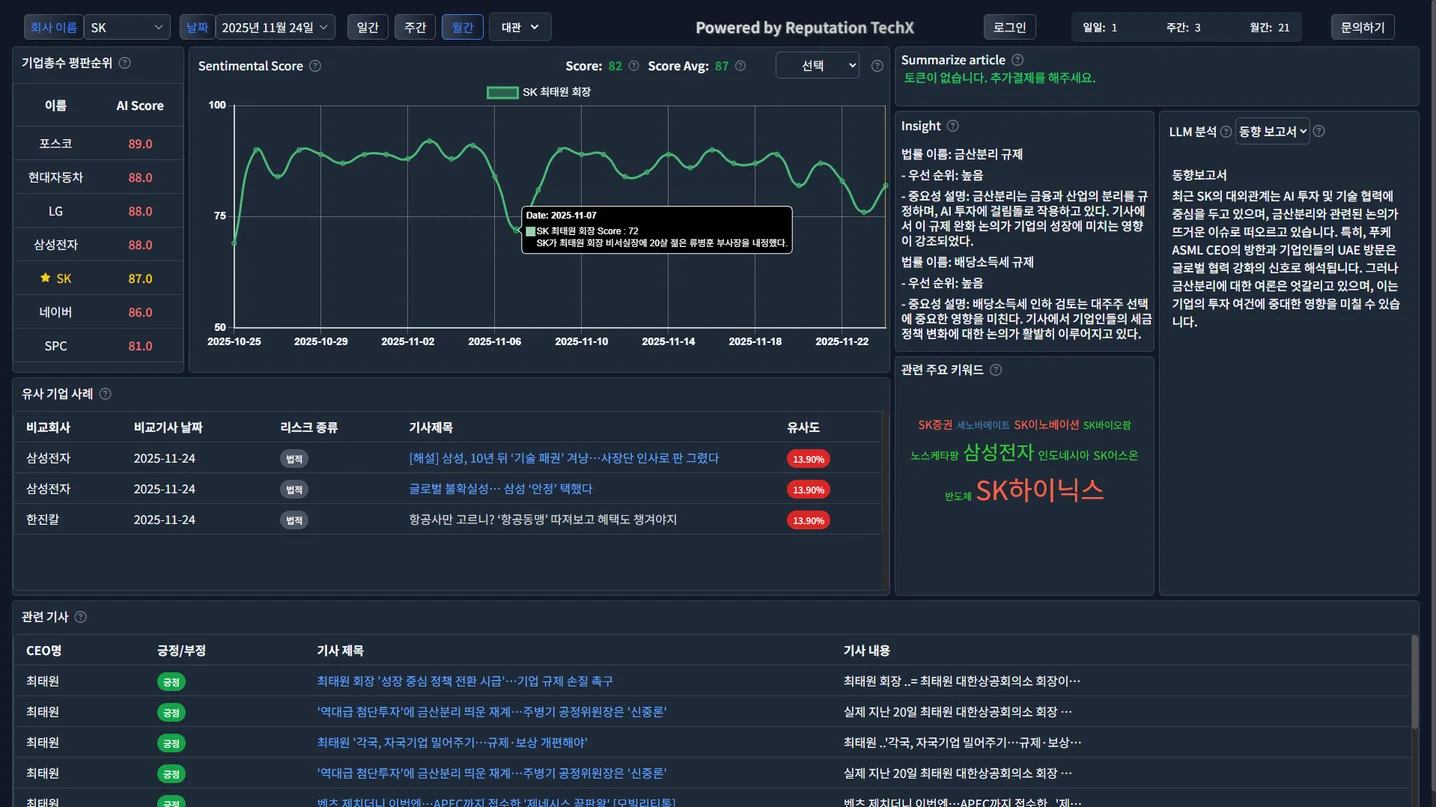This screenshot has width=1436, height=807.
Task: Click the 유사 기업 사례 help icon
Action: click(106, 393)
